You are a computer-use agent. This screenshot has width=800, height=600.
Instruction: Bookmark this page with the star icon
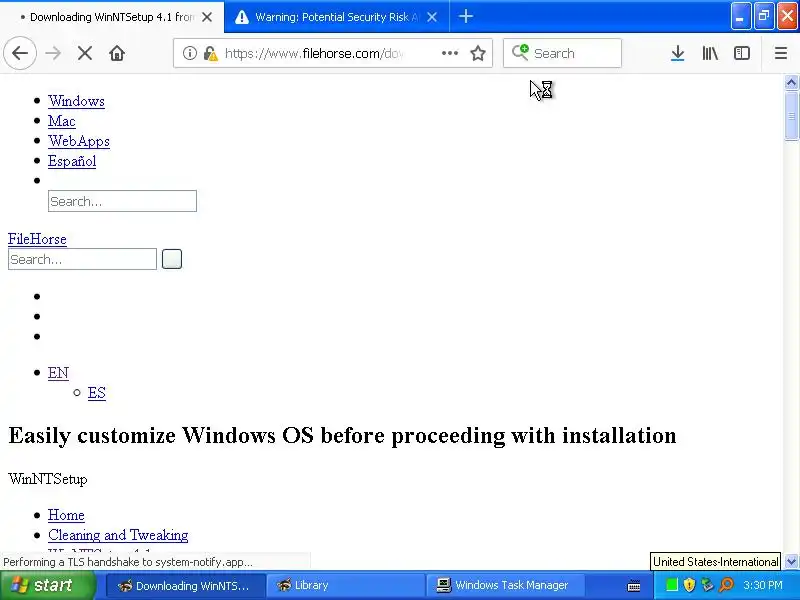(478, 53)
